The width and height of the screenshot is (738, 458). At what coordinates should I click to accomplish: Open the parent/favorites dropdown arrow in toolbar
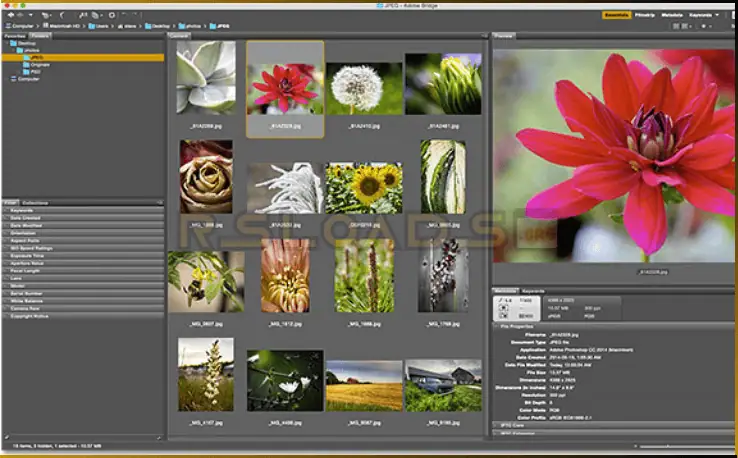31,15
